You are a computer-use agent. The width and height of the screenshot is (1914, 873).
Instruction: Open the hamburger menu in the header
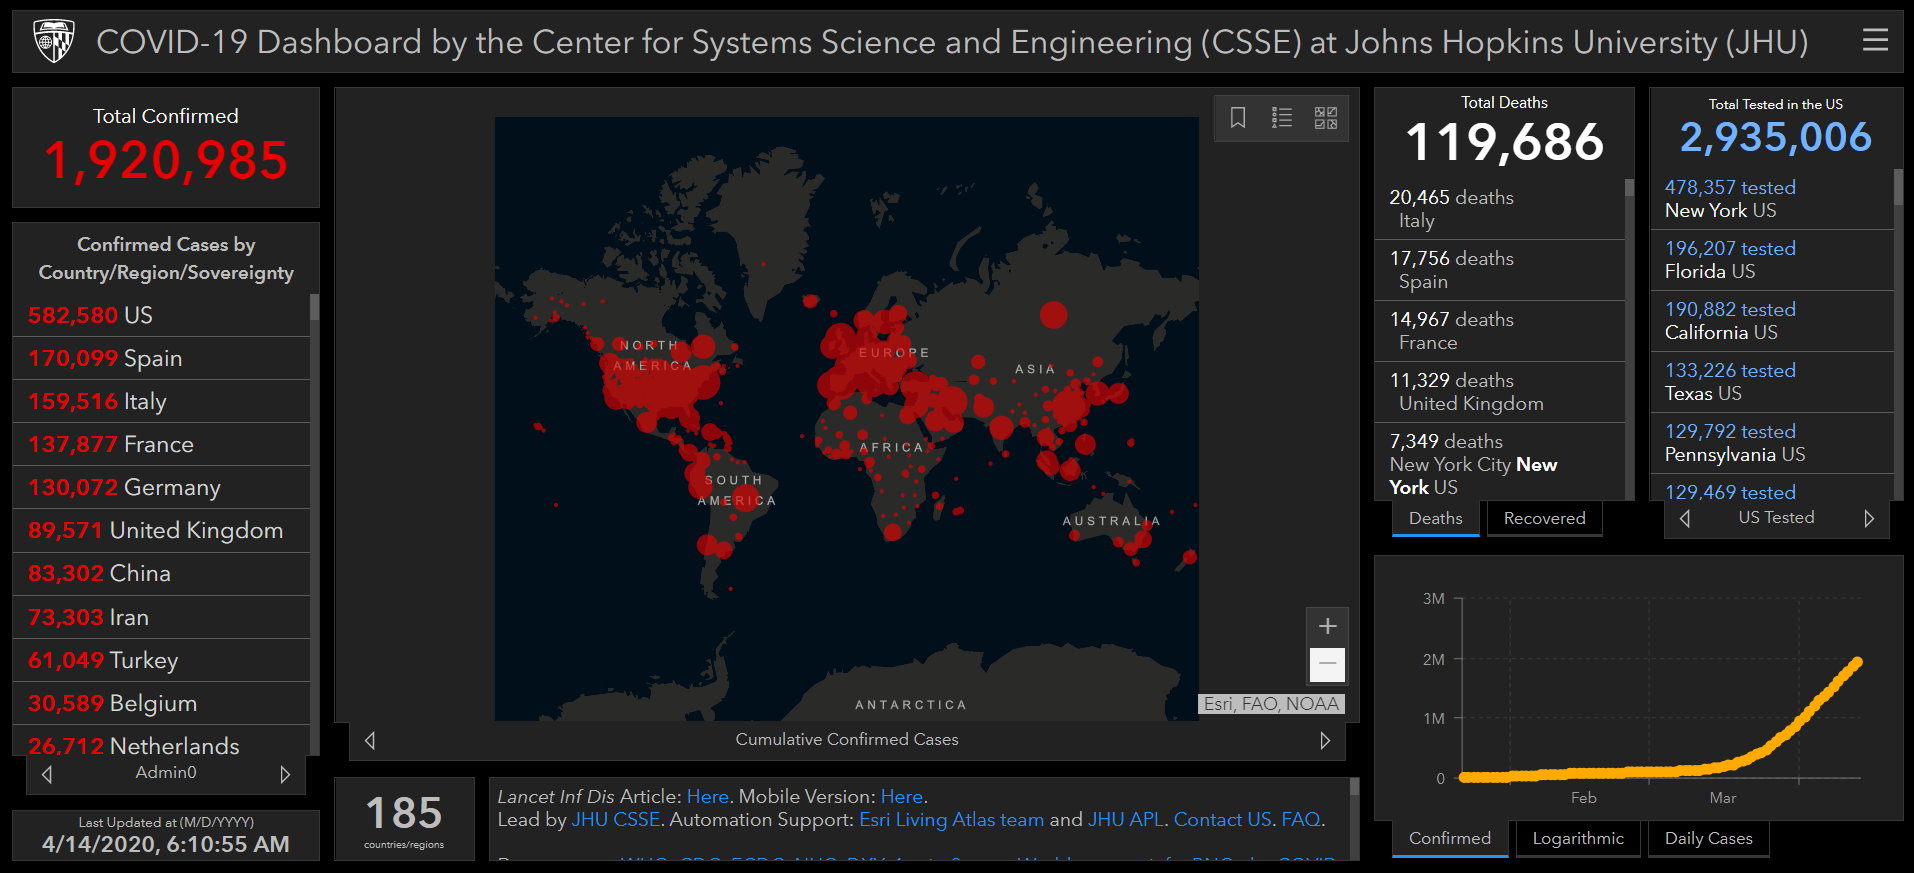(1875, 40)
